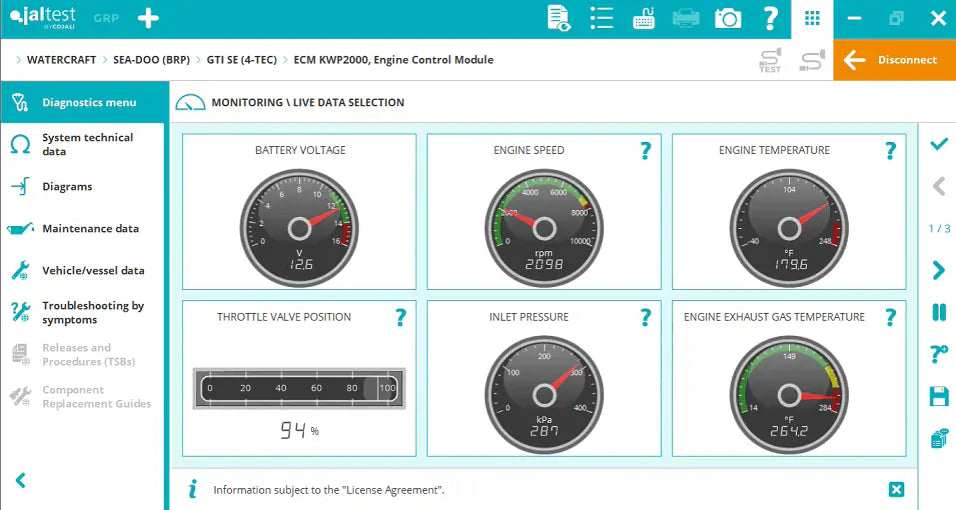
Task: Click the wrench Vehicle/vessel data icon
Action: tap(20, 270)
